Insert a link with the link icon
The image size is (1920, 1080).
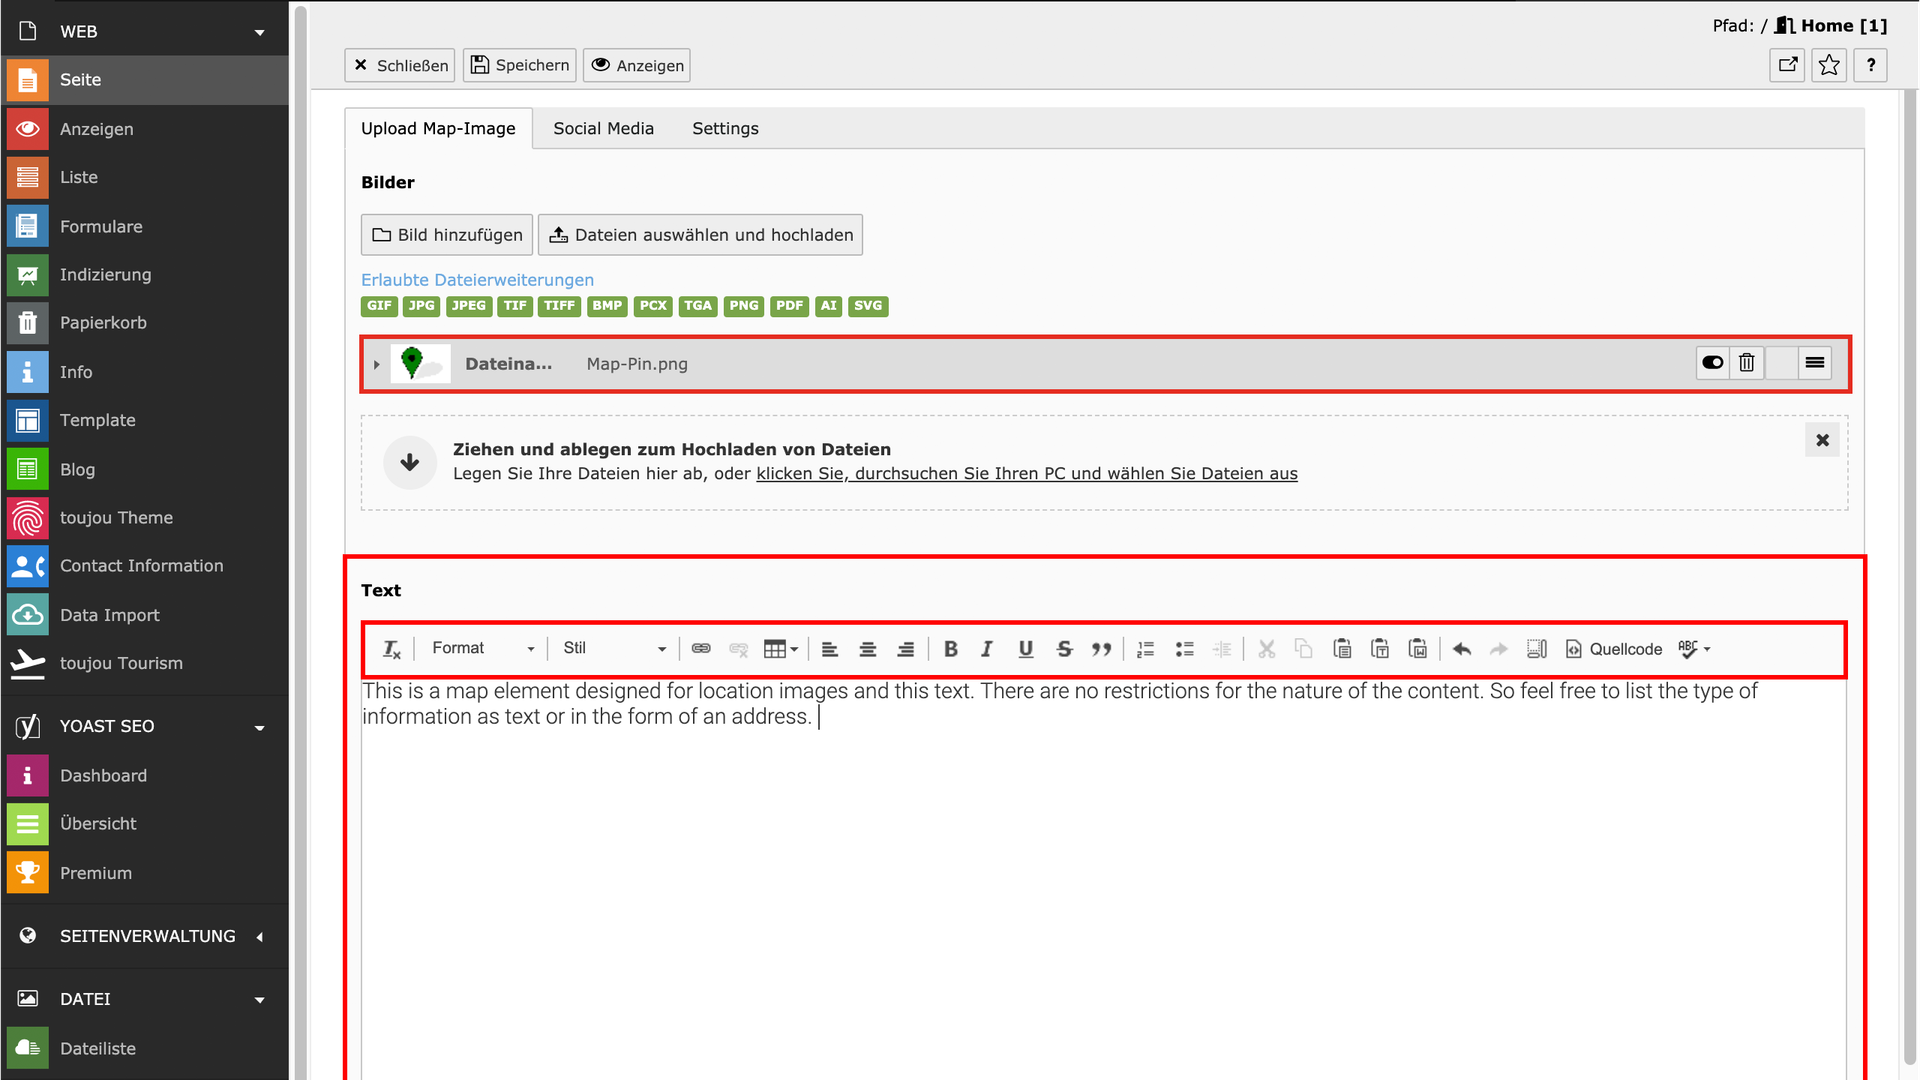(701, 649)
